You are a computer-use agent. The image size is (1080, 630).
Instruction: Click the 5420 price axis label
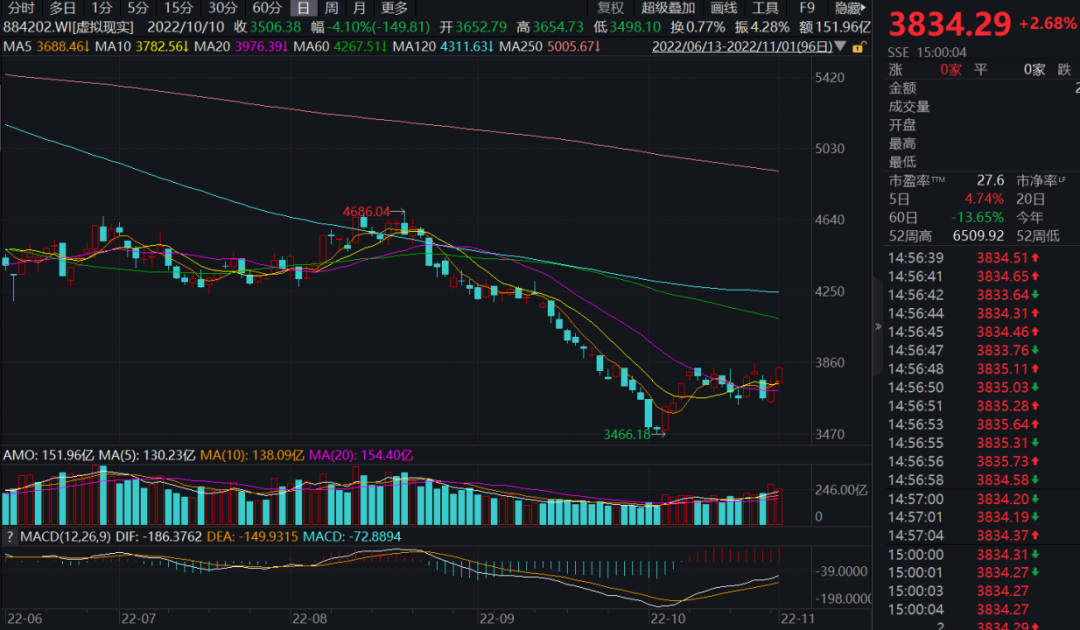(829, 77)
